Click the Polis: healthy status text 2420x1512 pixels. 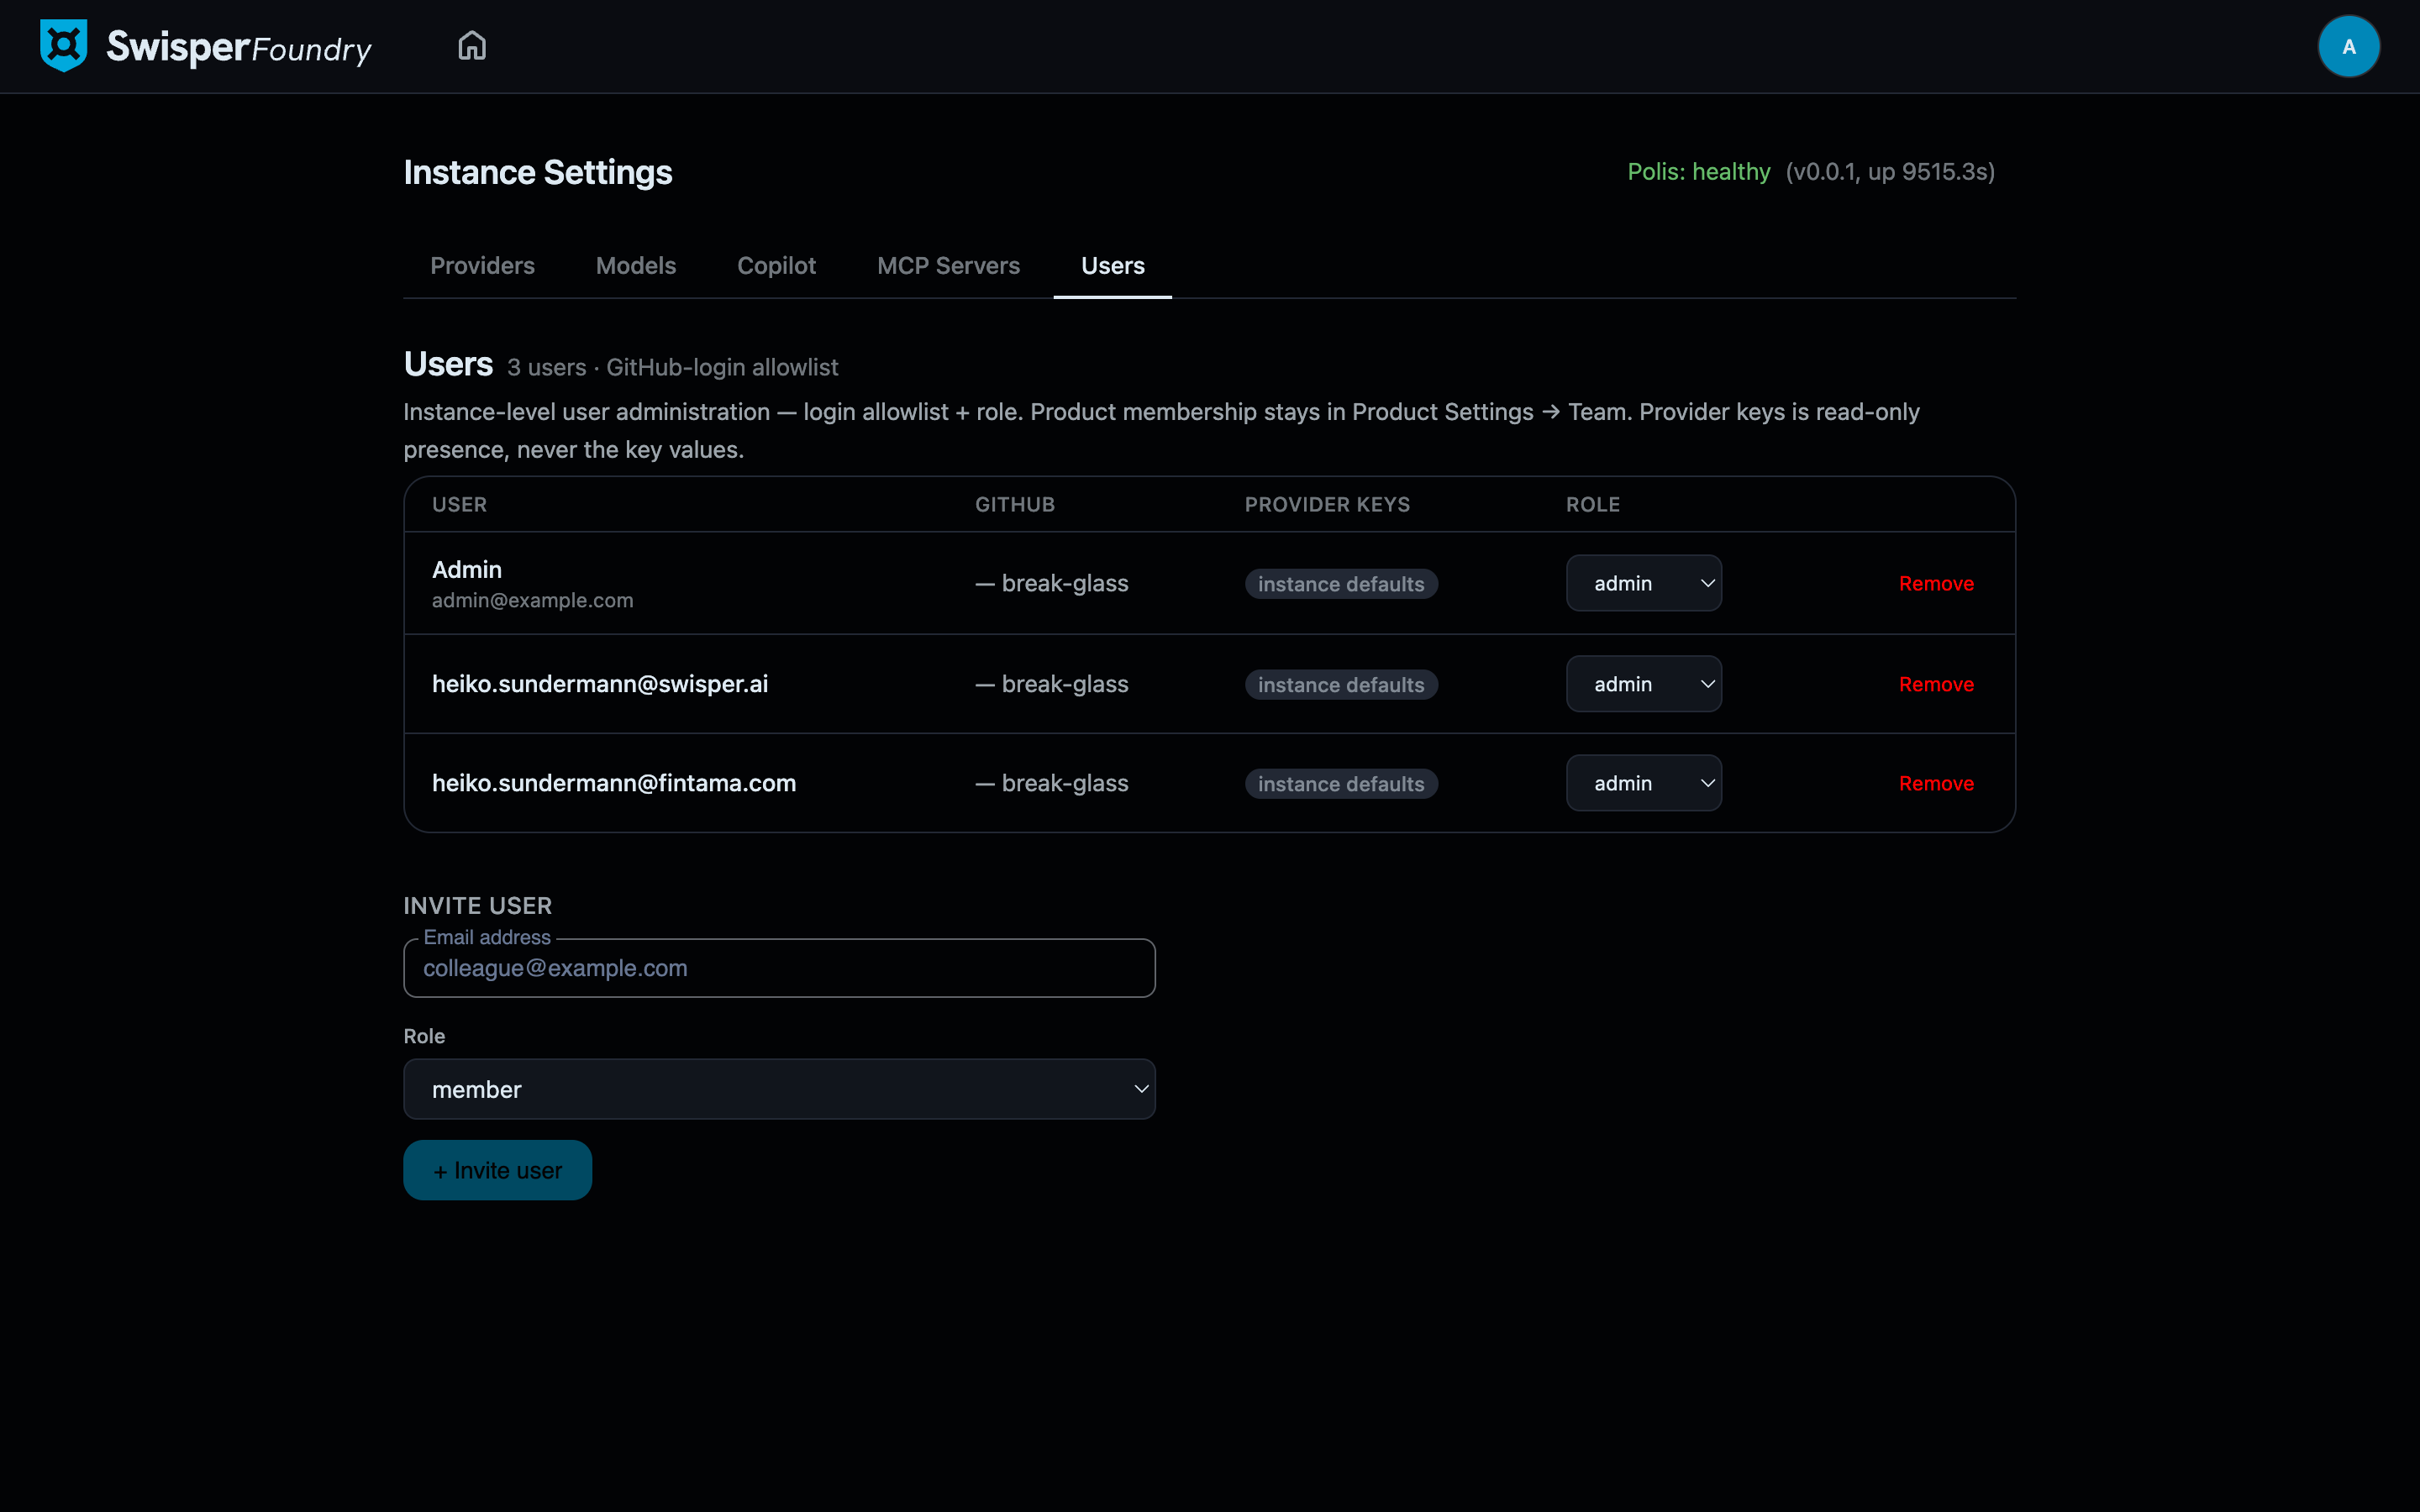(x=1698, y=172)
